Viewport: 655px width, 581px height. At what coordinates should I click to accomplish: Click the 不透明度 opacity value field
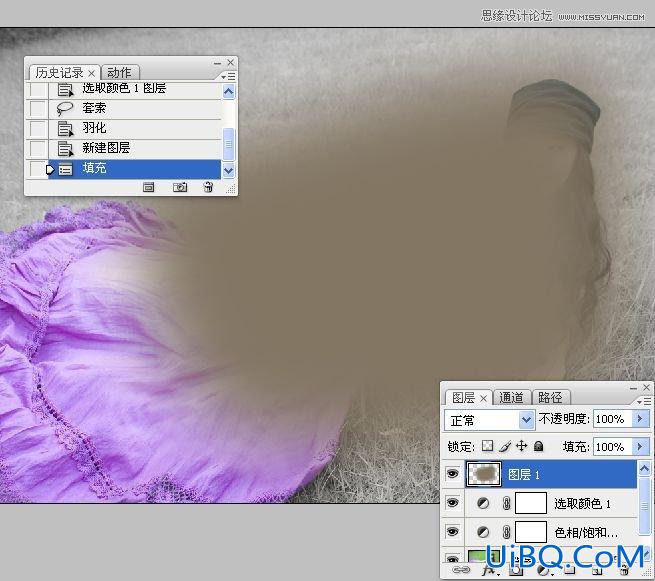(x=613, y=419)
